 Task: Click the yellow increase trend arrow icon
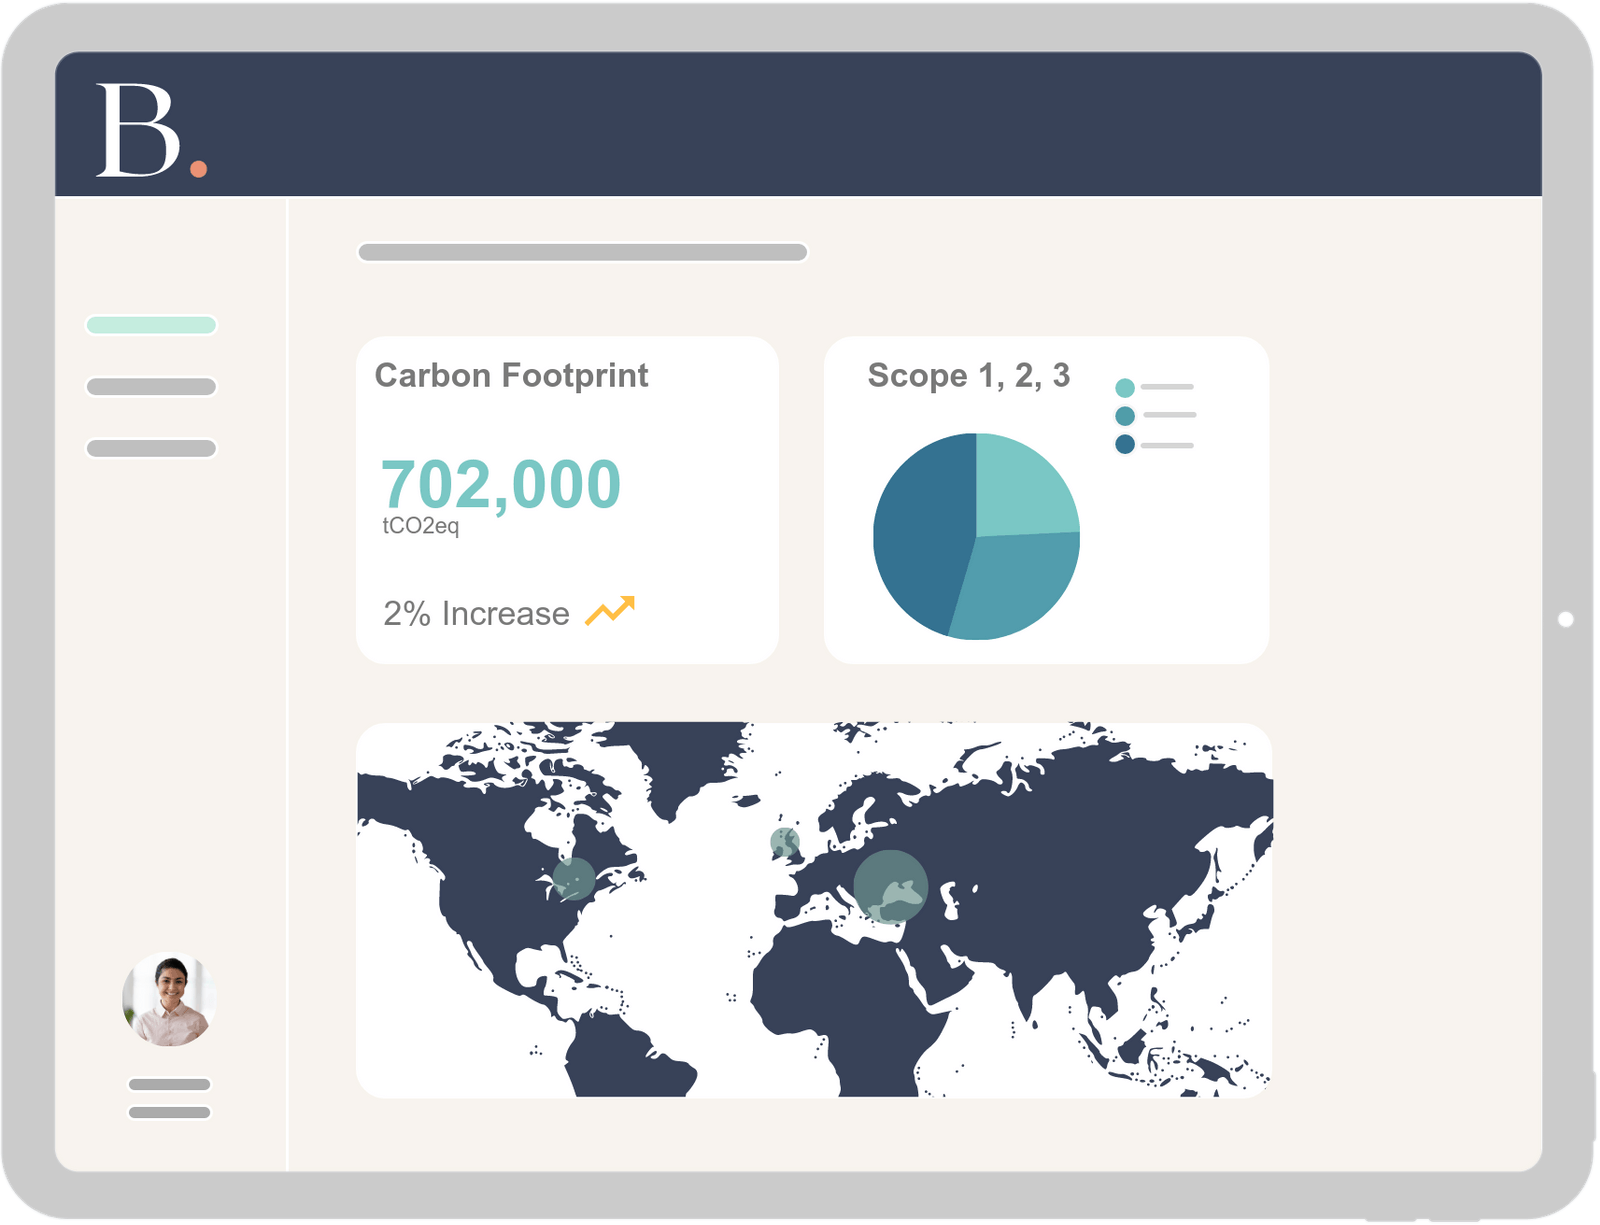(x=611, y=608)
